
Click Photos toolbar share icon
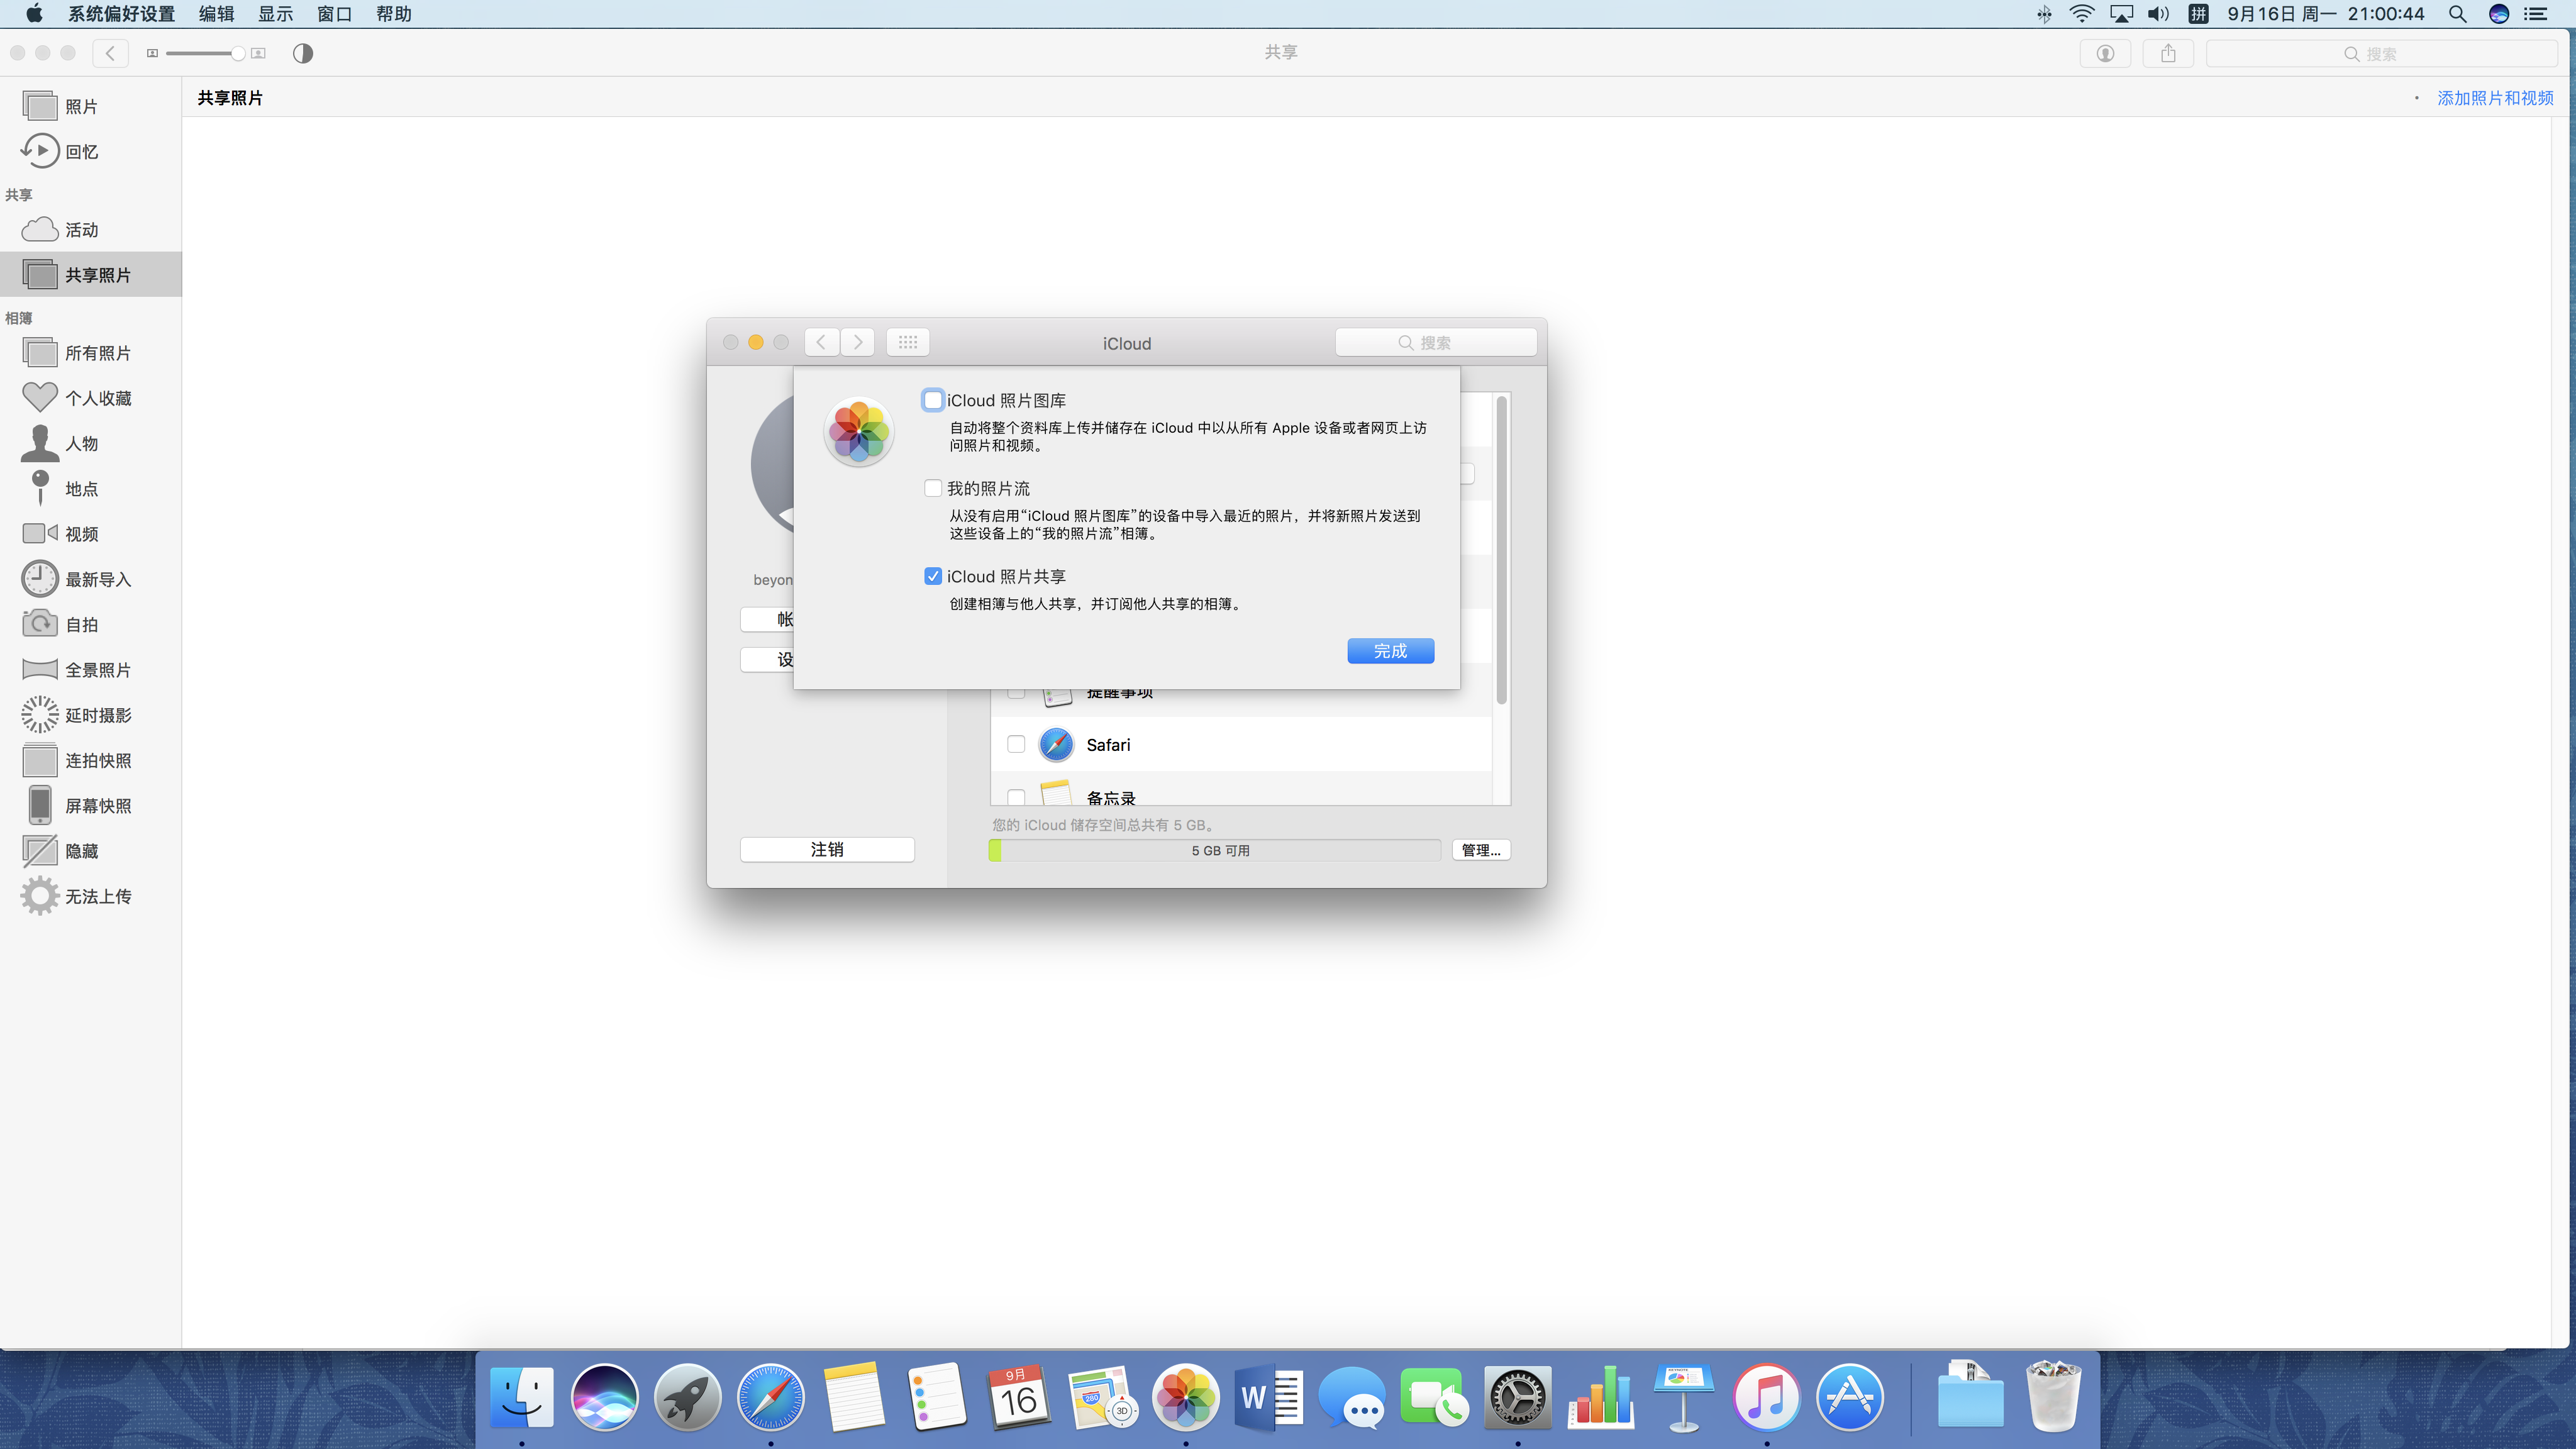click(2167, 53)
